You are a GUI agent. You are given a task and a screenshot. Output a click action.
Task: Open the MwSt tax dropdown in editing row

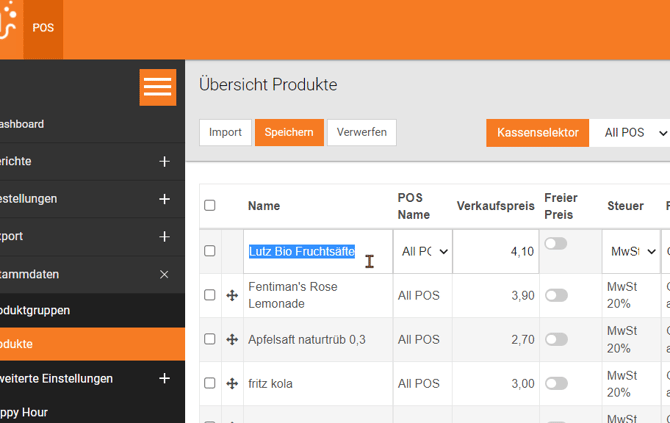click(x=631, y=252)
